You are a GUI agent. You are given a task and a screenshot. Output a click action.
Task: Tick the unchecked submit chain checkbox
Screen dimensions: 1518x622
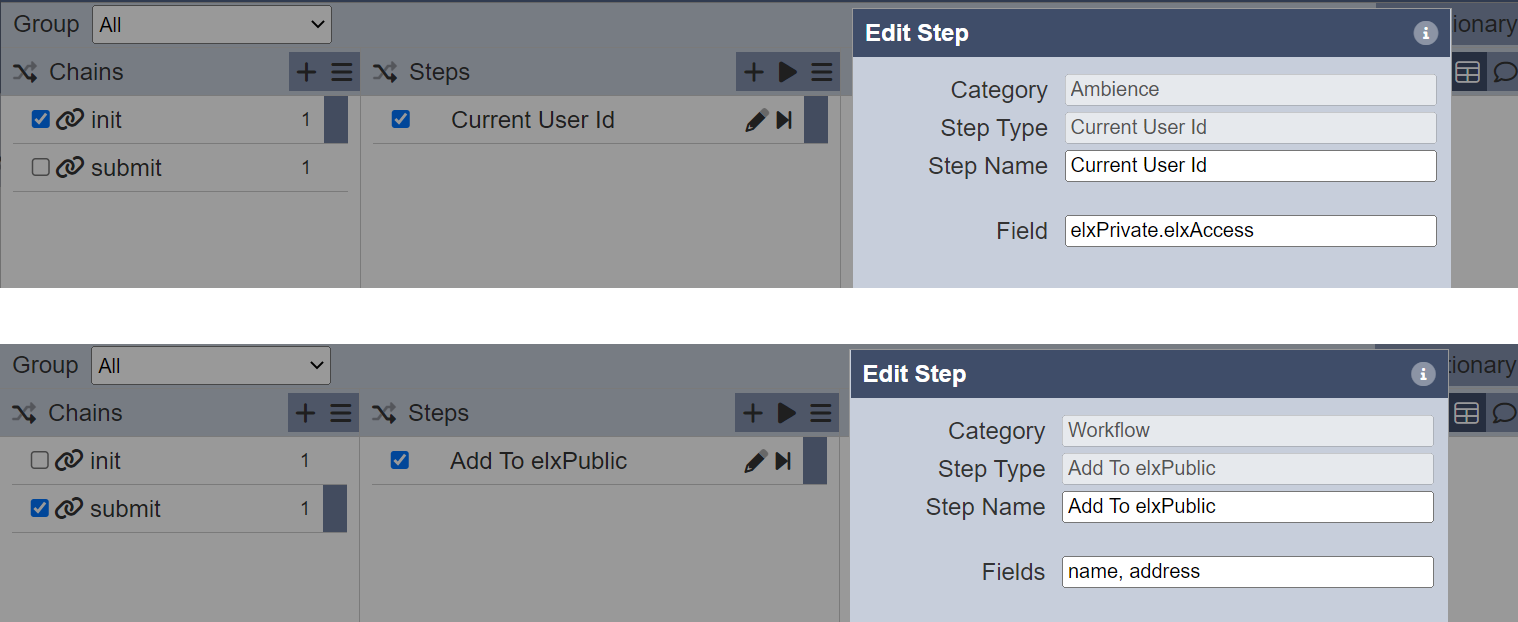click(41, 168)
